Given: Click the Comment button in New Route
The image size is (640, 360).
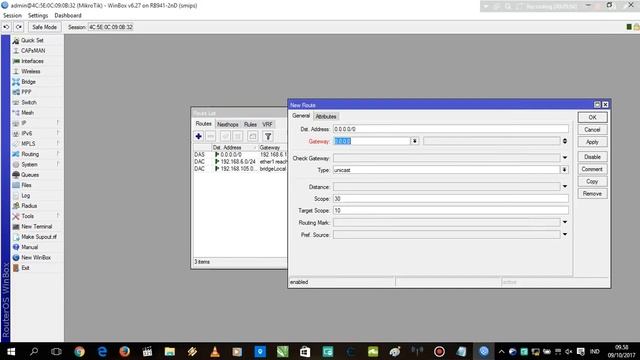Looking at the screenshot, I should [x=592, y=169].
